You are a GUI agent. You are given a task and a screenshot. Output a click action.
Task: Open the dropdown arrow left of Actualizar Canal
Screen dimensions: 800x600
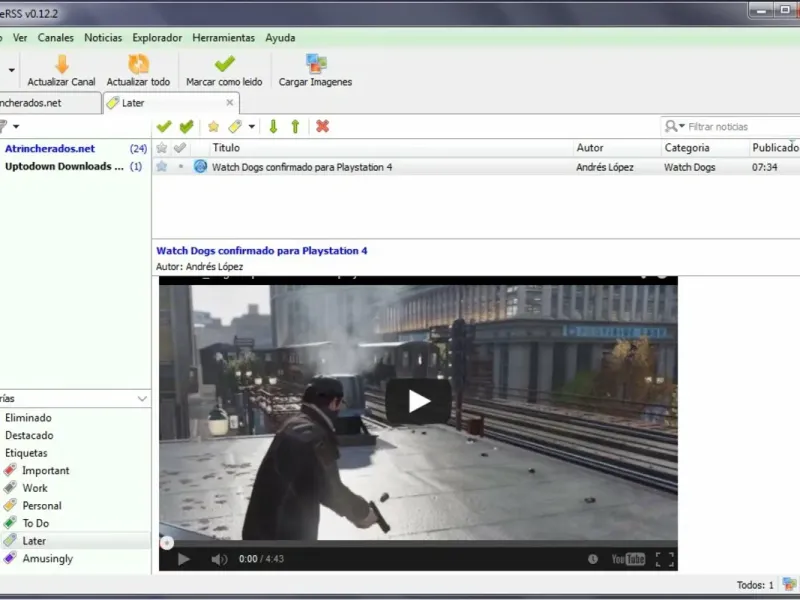click(11, 70)
